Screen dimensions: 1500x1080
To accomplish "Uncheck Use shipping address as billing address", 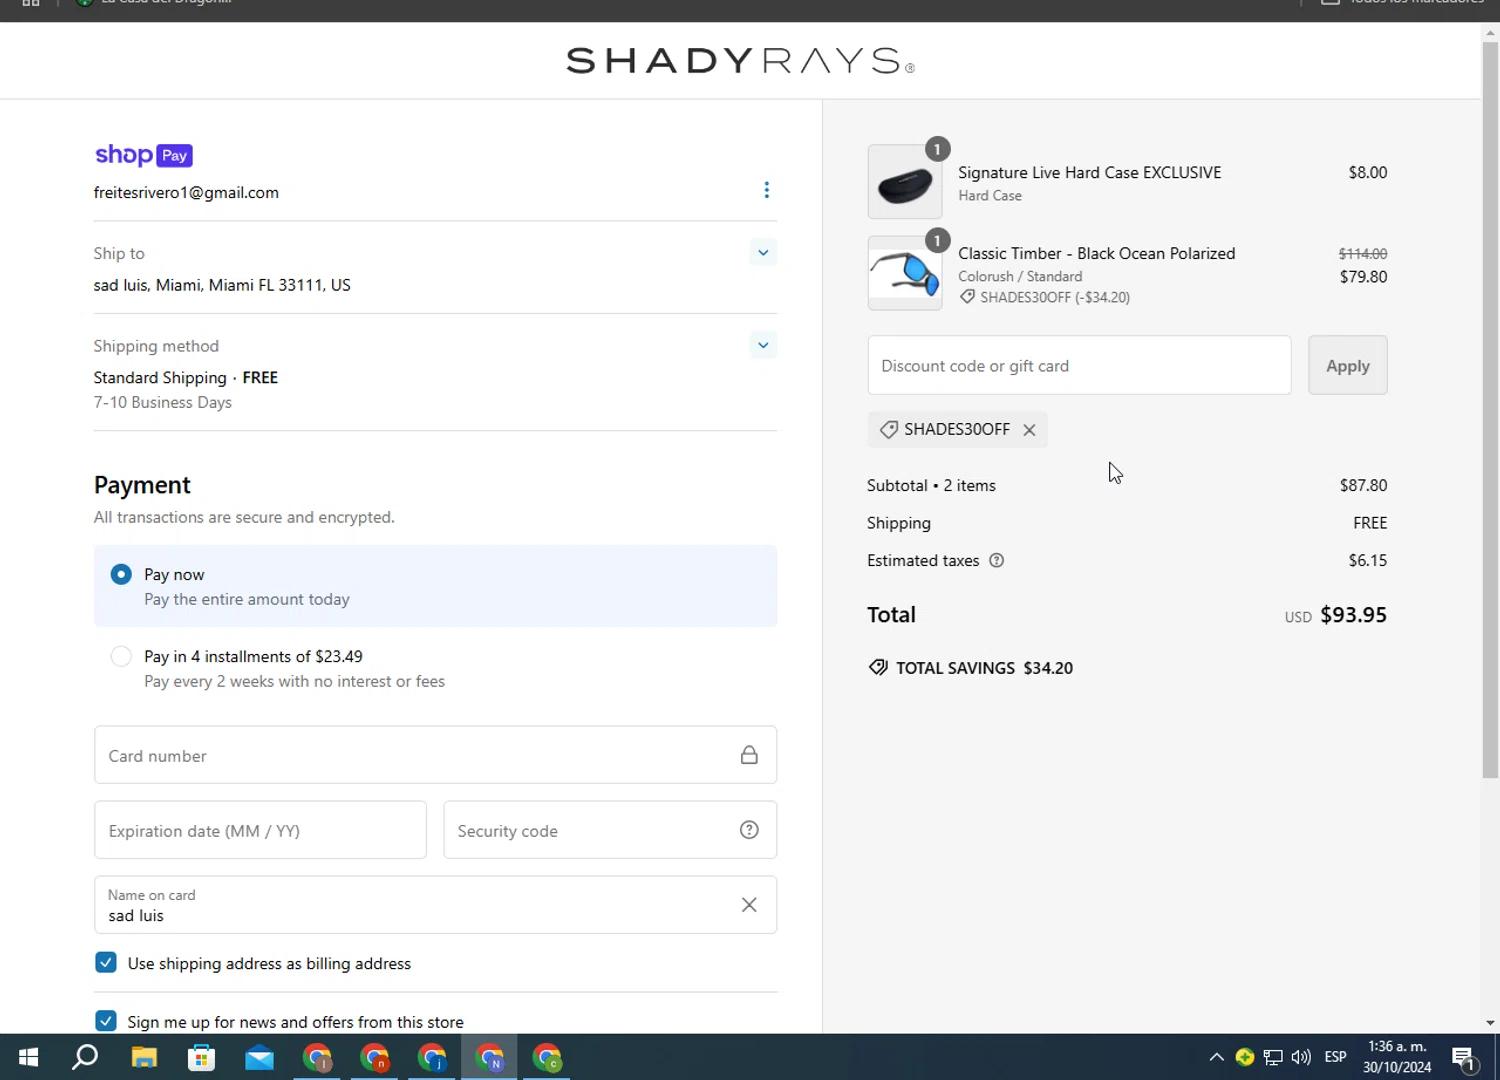I will (x=106, y=962).
